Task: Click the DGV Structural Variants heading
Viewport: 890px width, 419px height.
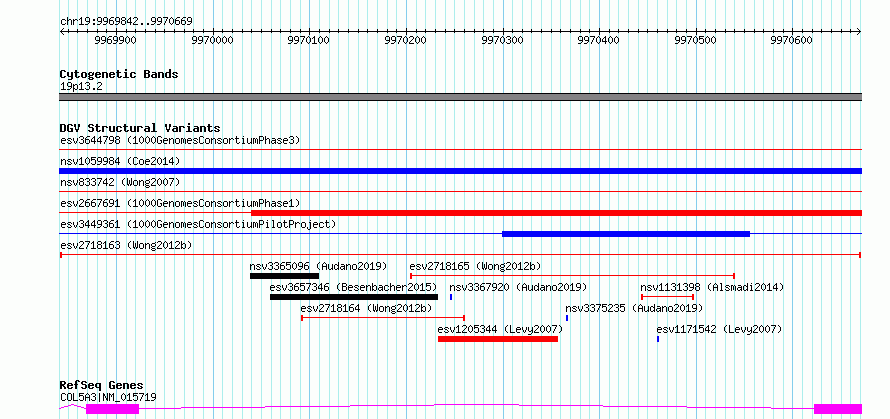Action: pyautogui.click(x=140, y=128)
